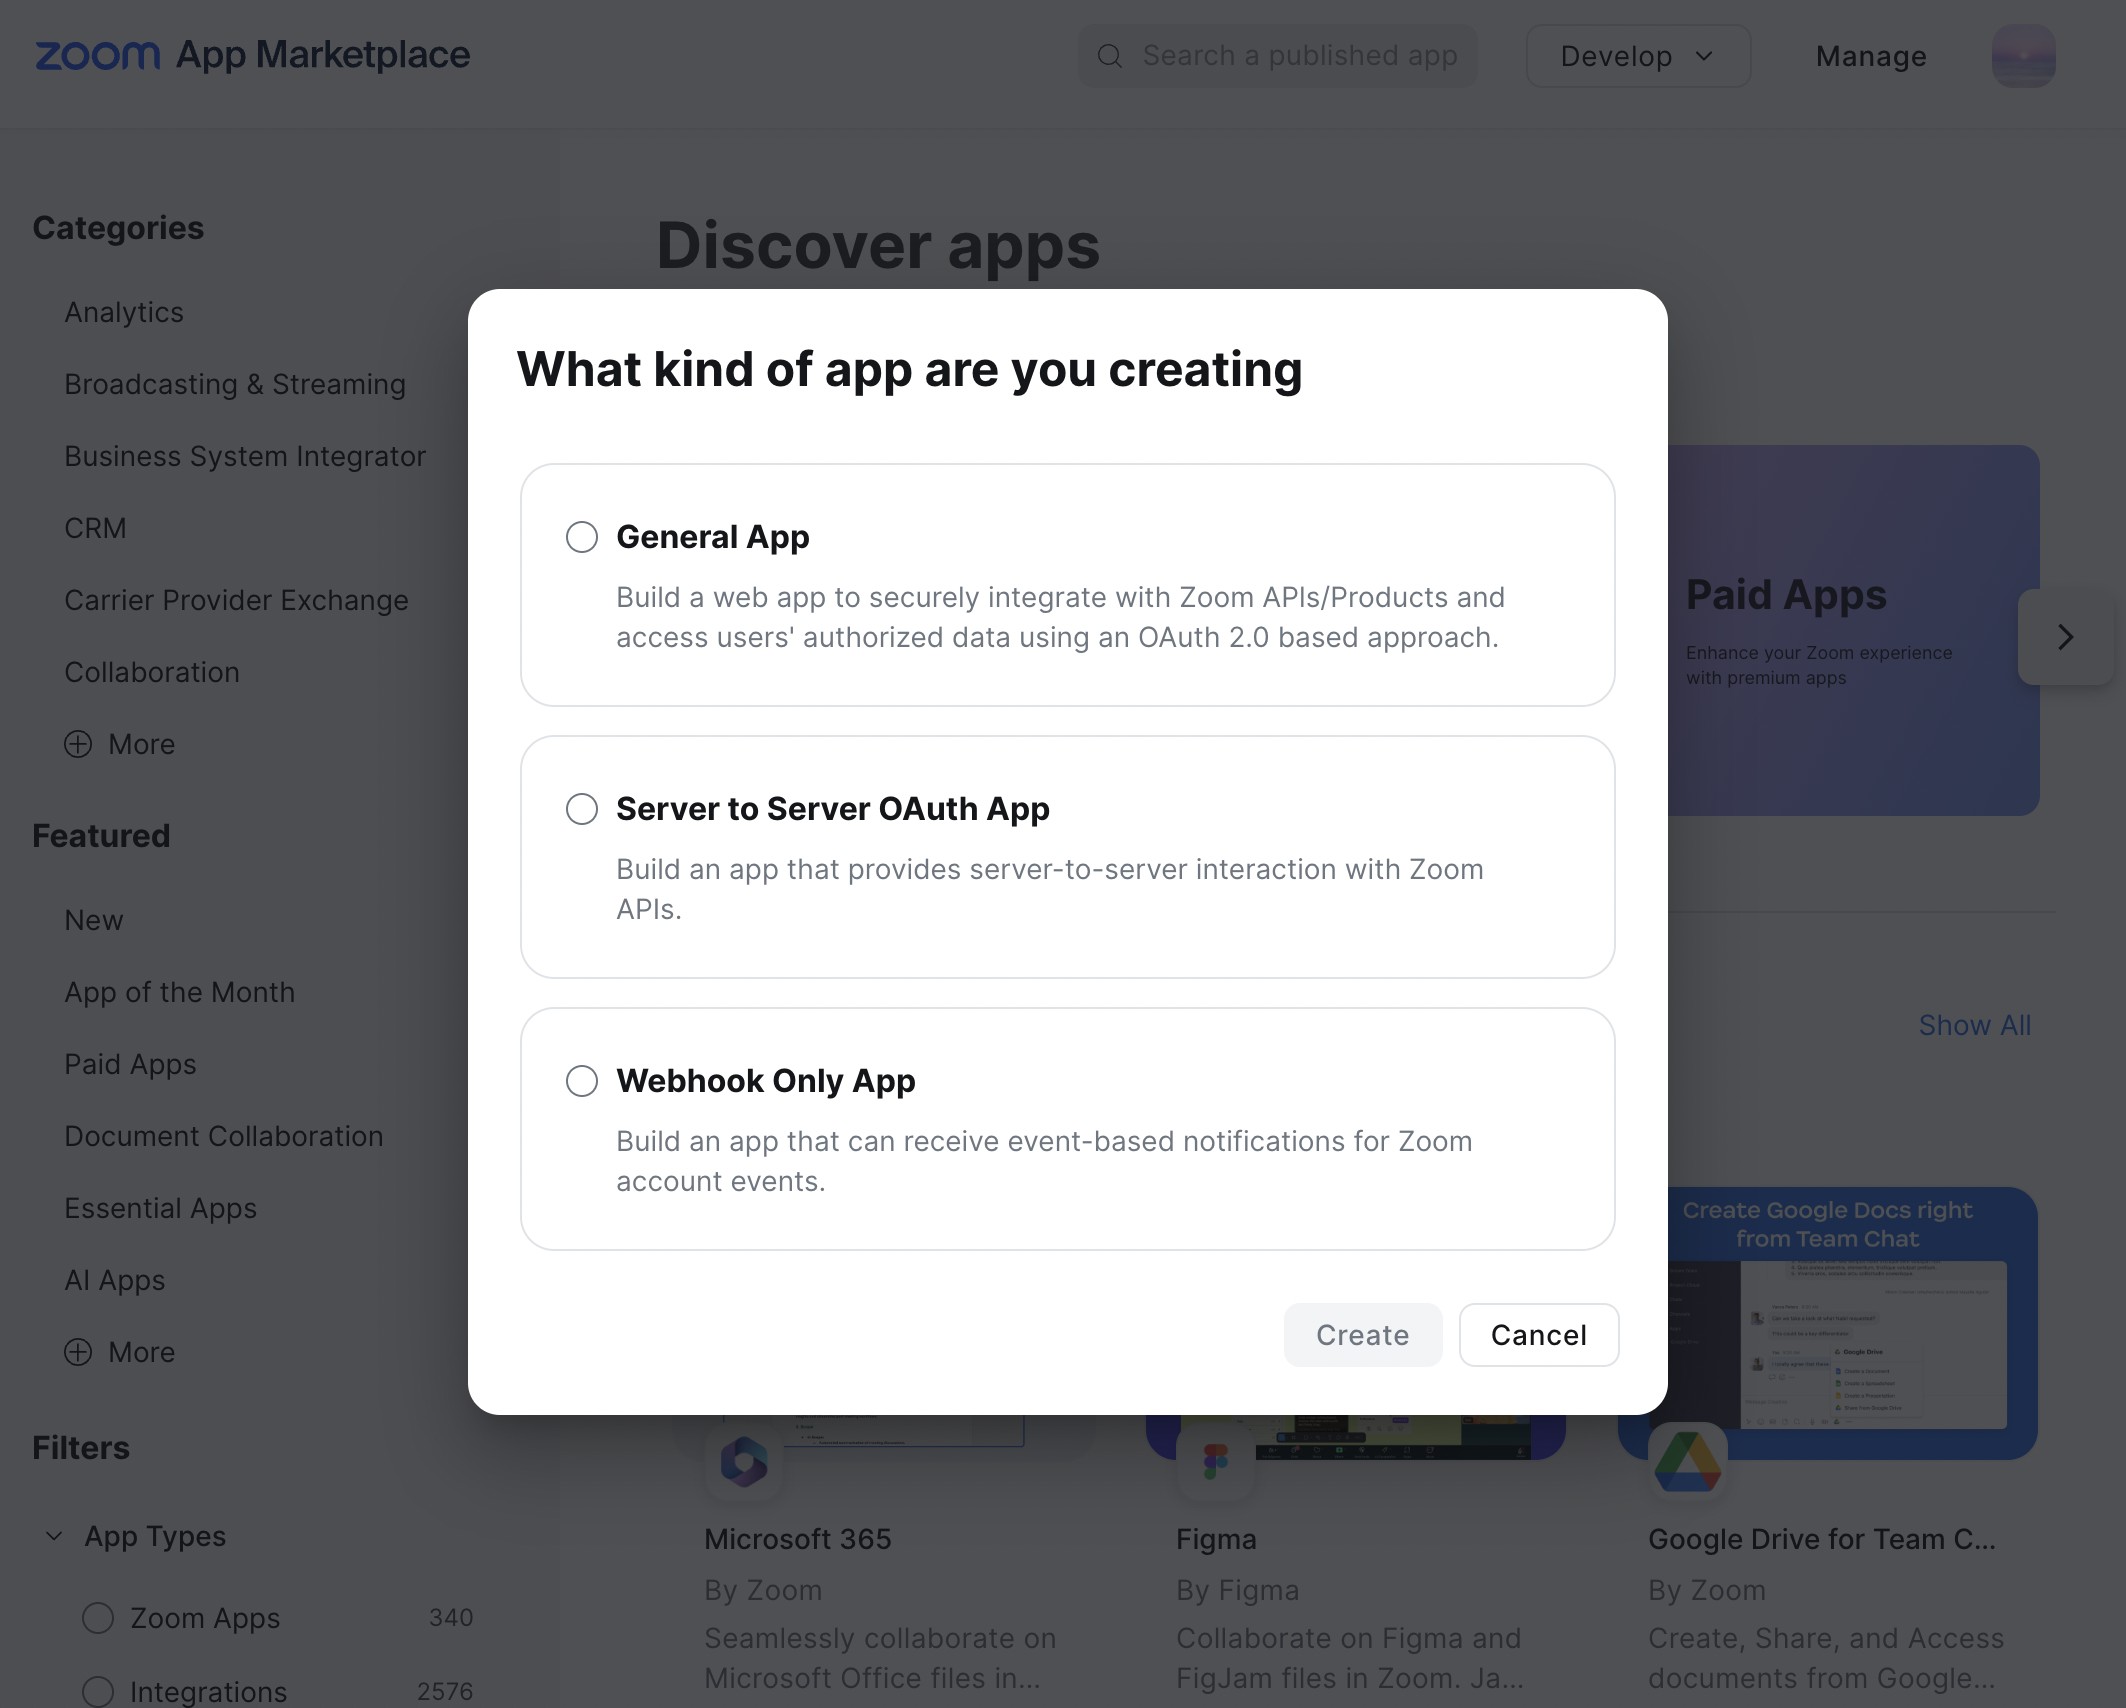Screen dimensions: 2126x1708
Task: Open the Collaboration category
Action: point(152,672)
